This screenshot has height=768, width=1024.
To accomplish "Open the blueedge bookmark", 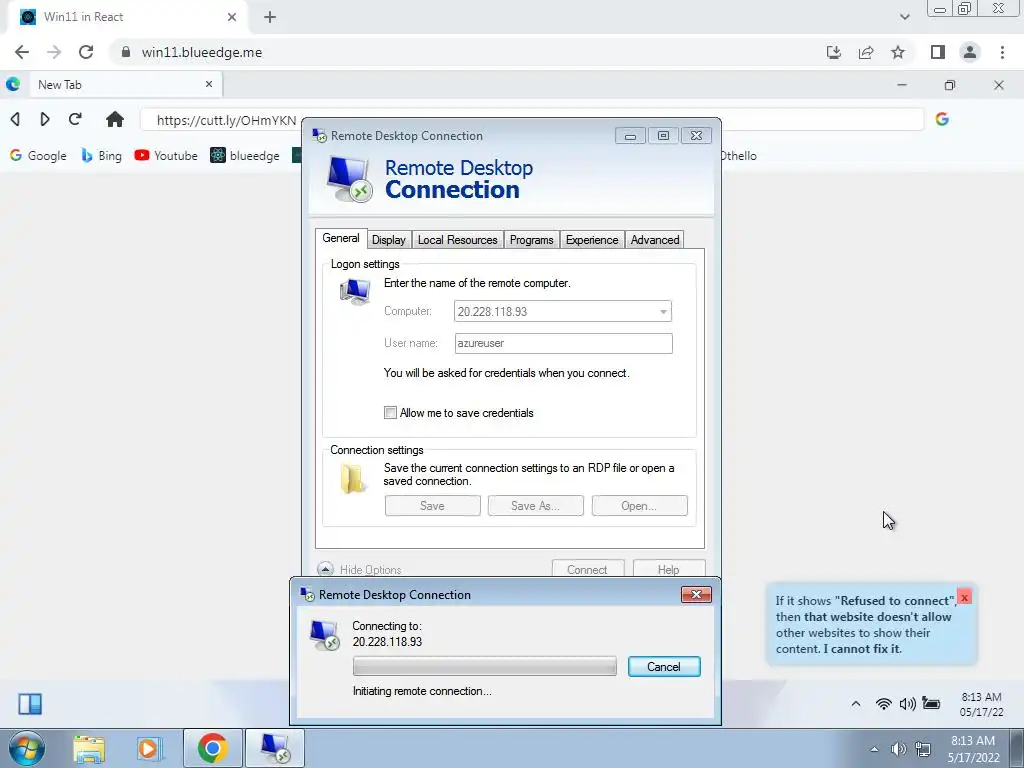I will 245,155.
